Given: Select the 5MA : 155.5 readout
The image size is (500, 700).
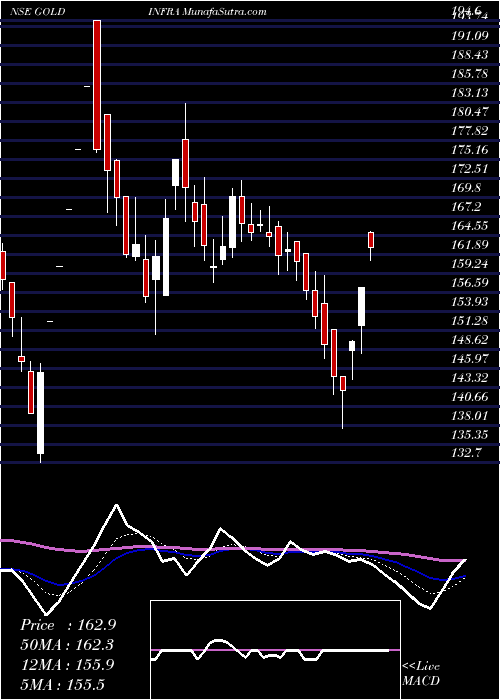Looking at the screenshot, I should (x=65, y=684).
